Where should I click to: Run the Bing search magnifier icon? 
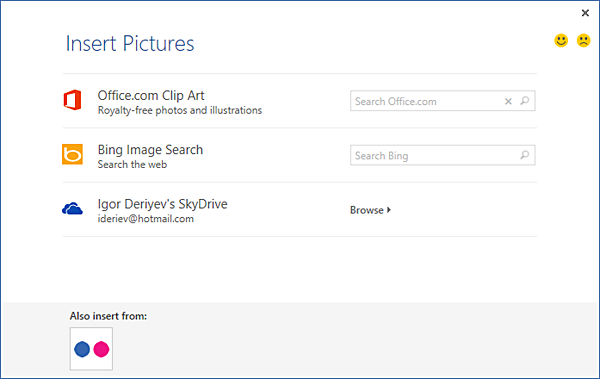click(525, 155)
